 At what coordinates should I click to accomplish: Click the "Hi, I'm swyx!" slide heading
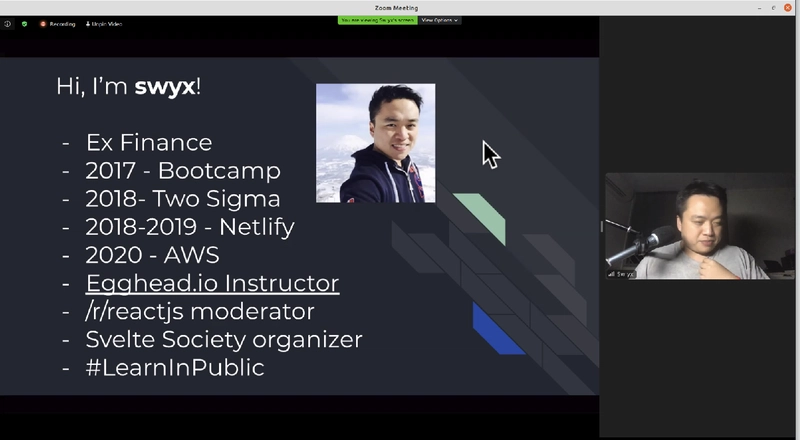point(129,87)
